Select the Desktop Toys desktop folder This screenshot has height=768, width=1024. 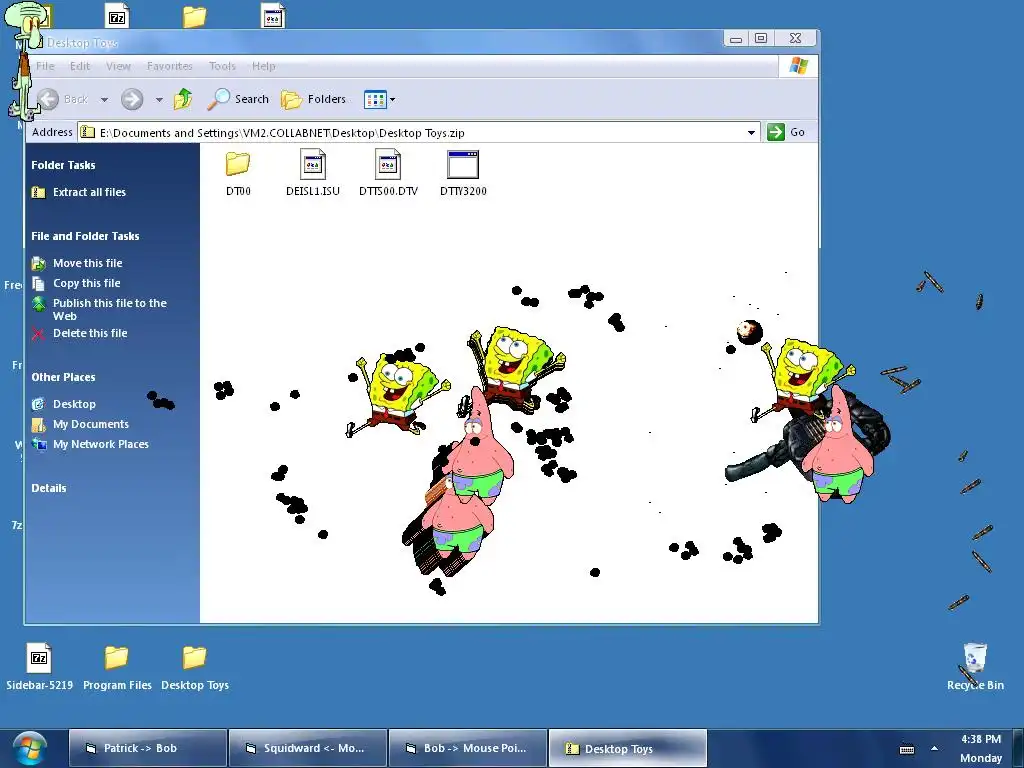click(x=195, y=667)
